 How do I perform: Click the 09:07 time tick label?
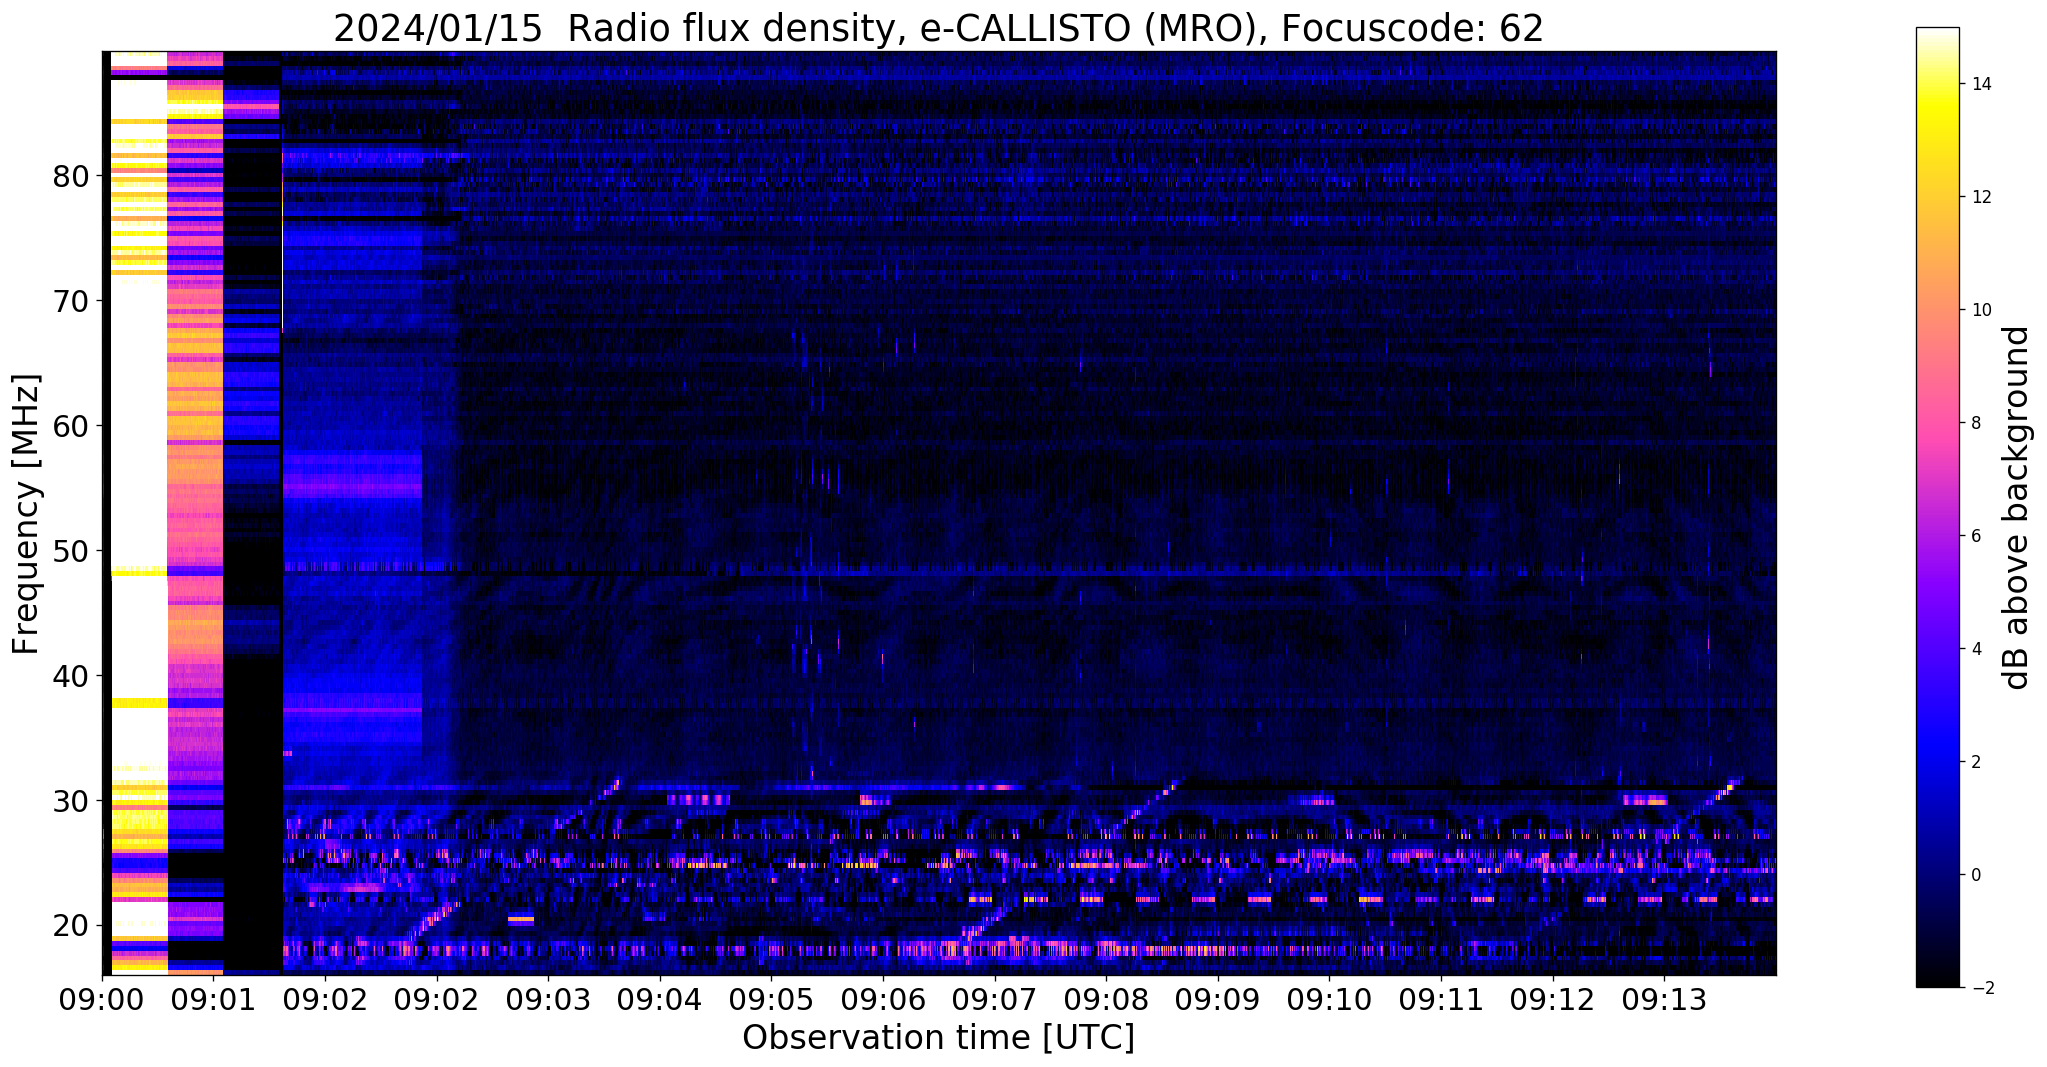[995, 1000]
